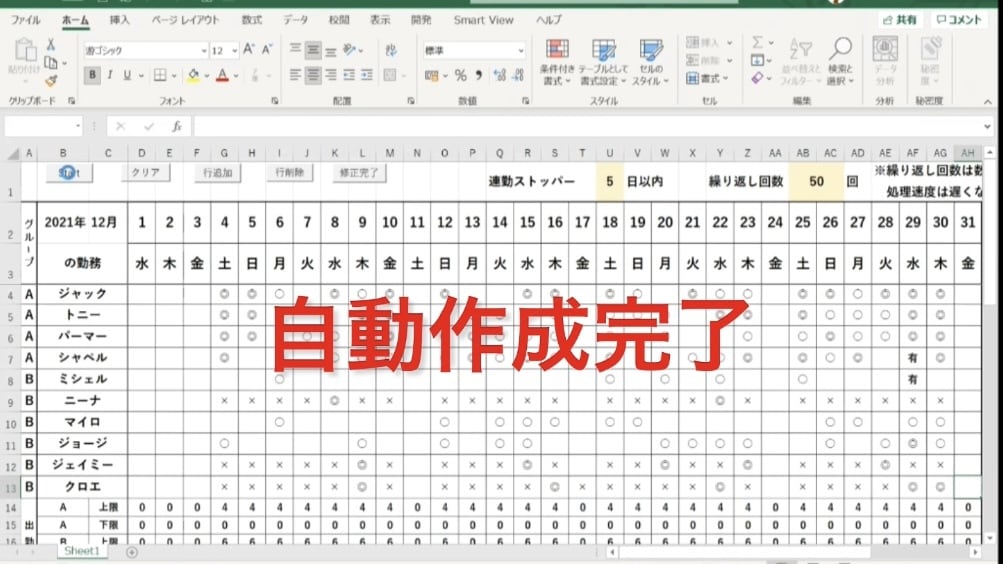Open Conditional Formatting menu
This screenshot has height=564, width=1003.
[557, 62]
